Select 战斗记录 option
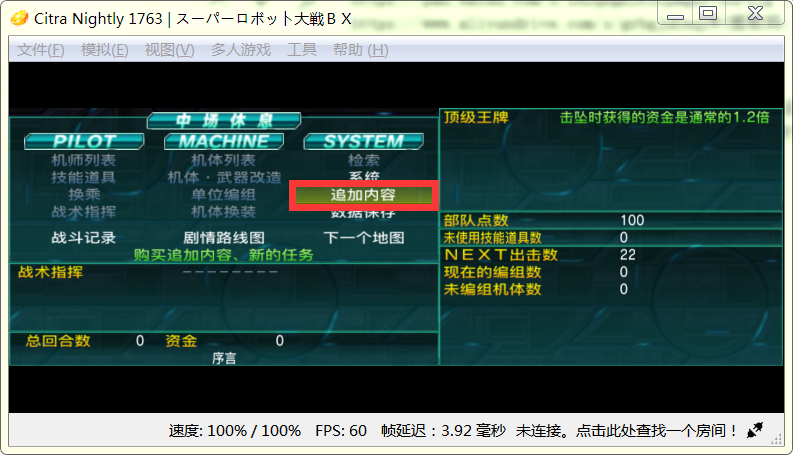This screenshot has width=793, height=455. coord(83,238)
